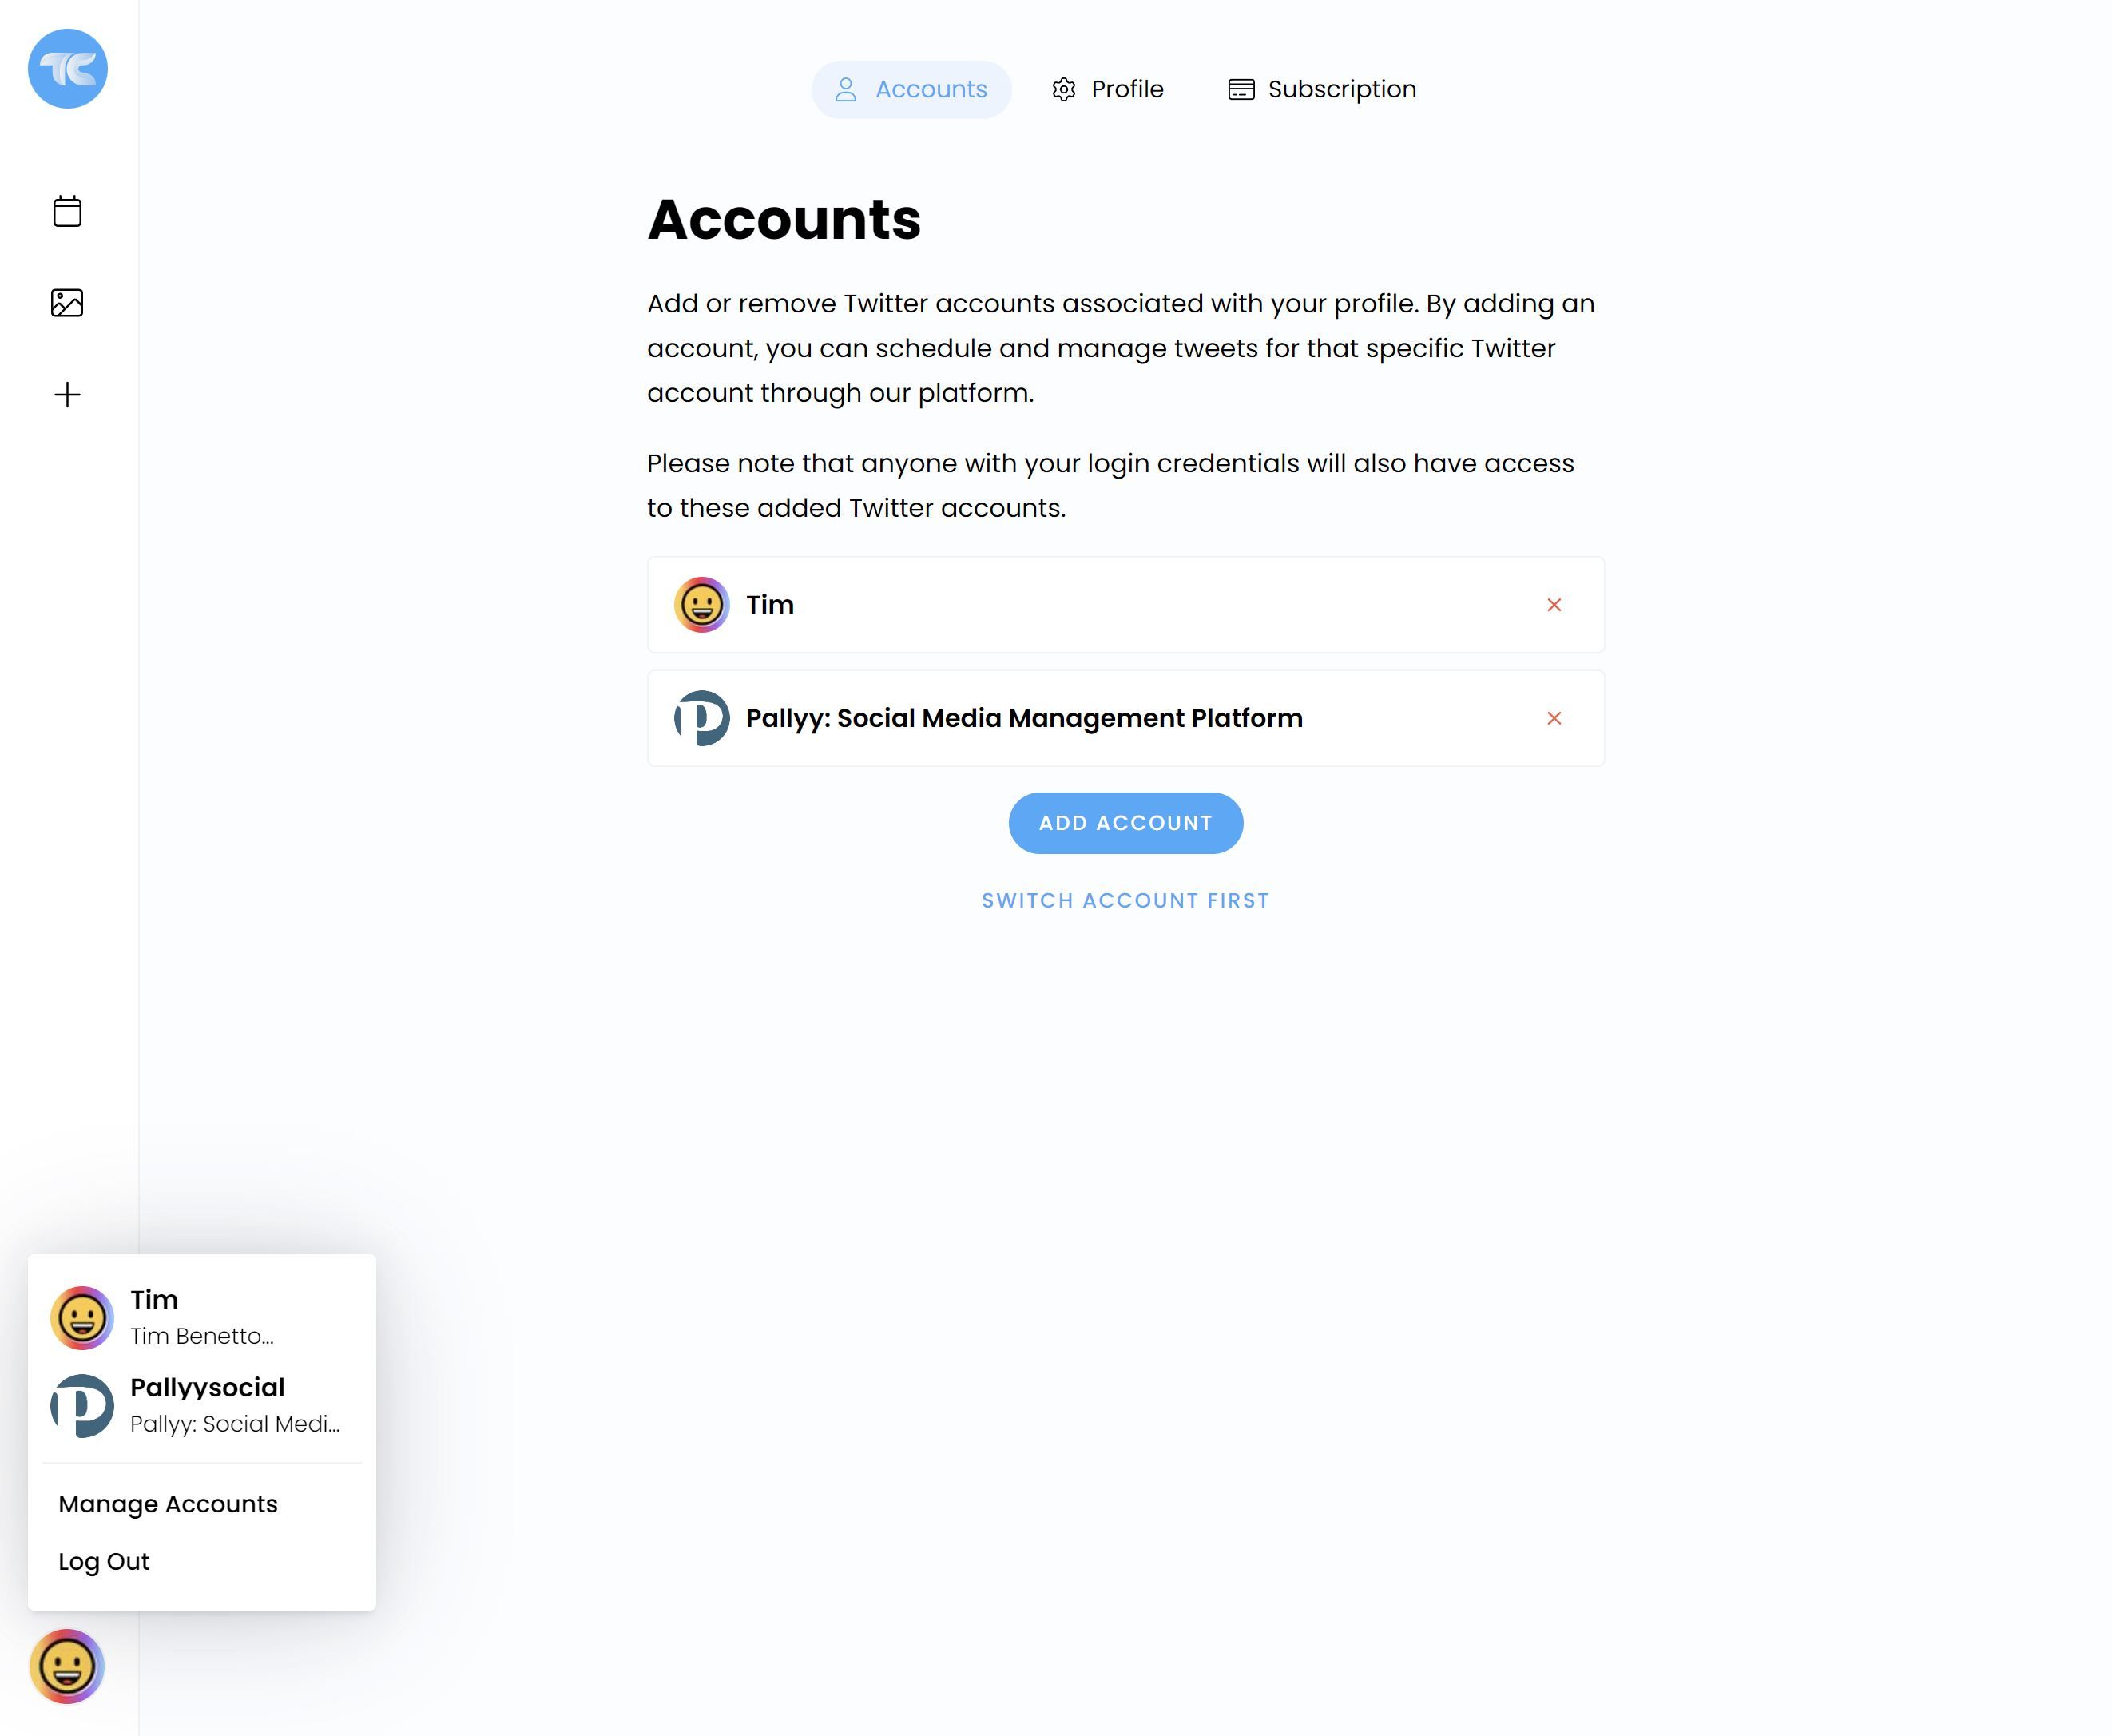
Task: Click SWITCH ACCOUNT FIRST link
Action: (1125, 900)
